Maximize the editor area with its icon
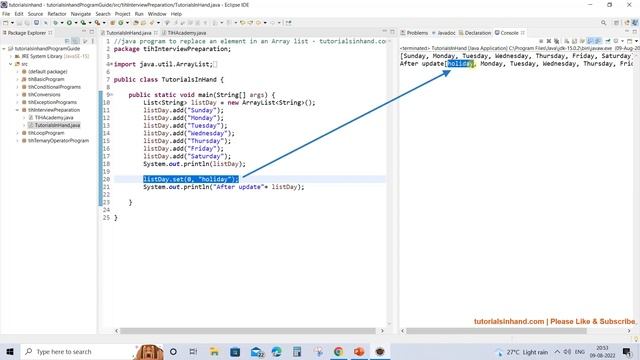The width and height of the screenshot is (640, 360). 392,32
